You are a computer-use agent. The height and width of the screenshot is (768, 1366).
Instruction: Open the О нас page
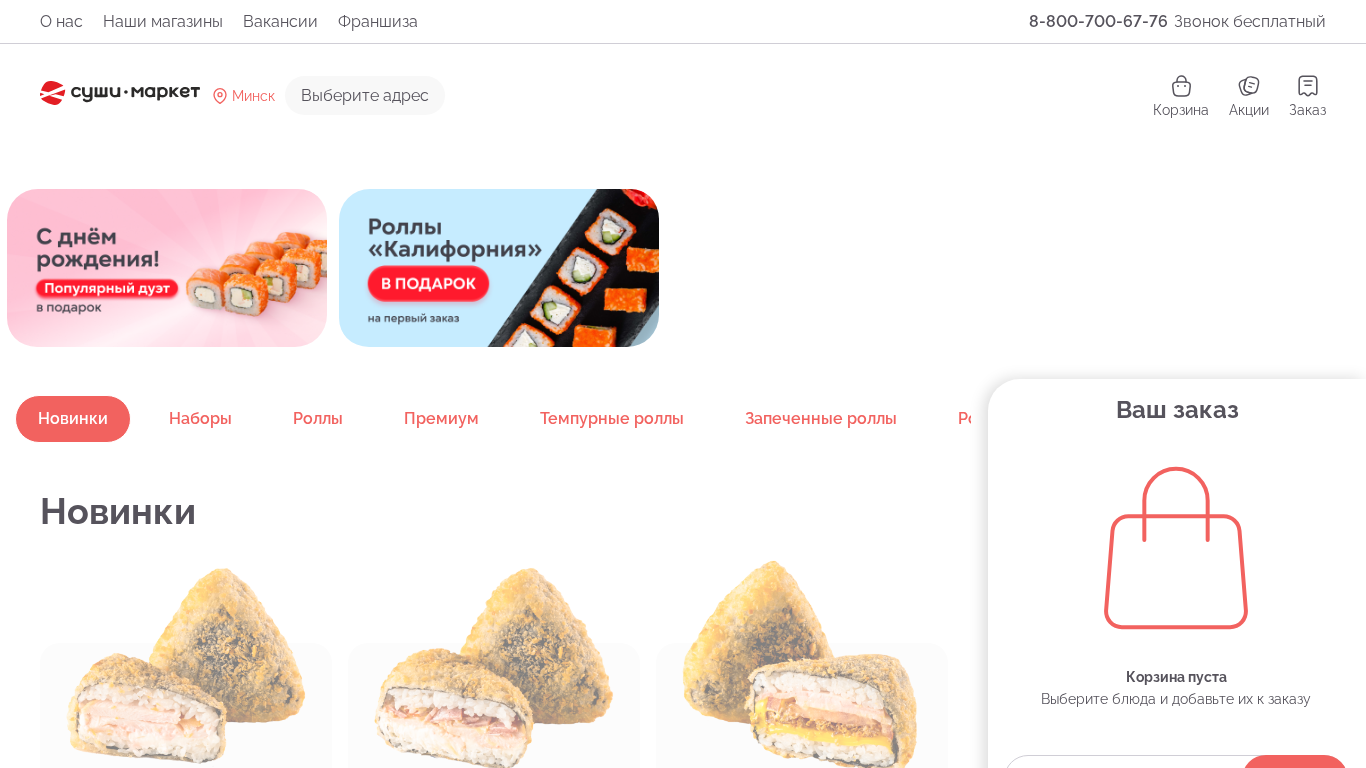[x=61, y=22]
